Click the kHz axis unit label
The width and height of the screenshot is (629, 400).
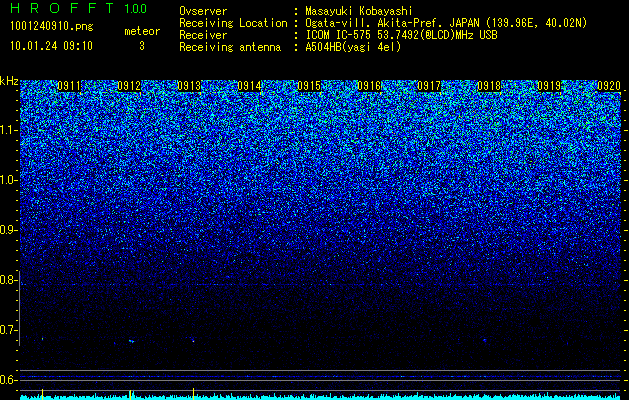9,81
